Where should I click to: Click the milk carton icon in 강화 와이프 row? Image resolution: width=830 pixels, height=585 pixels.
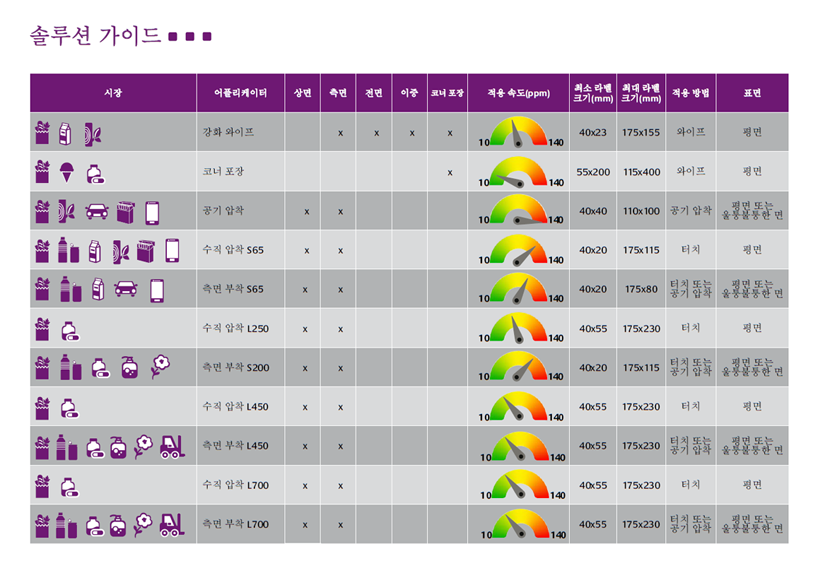[65, 133]
